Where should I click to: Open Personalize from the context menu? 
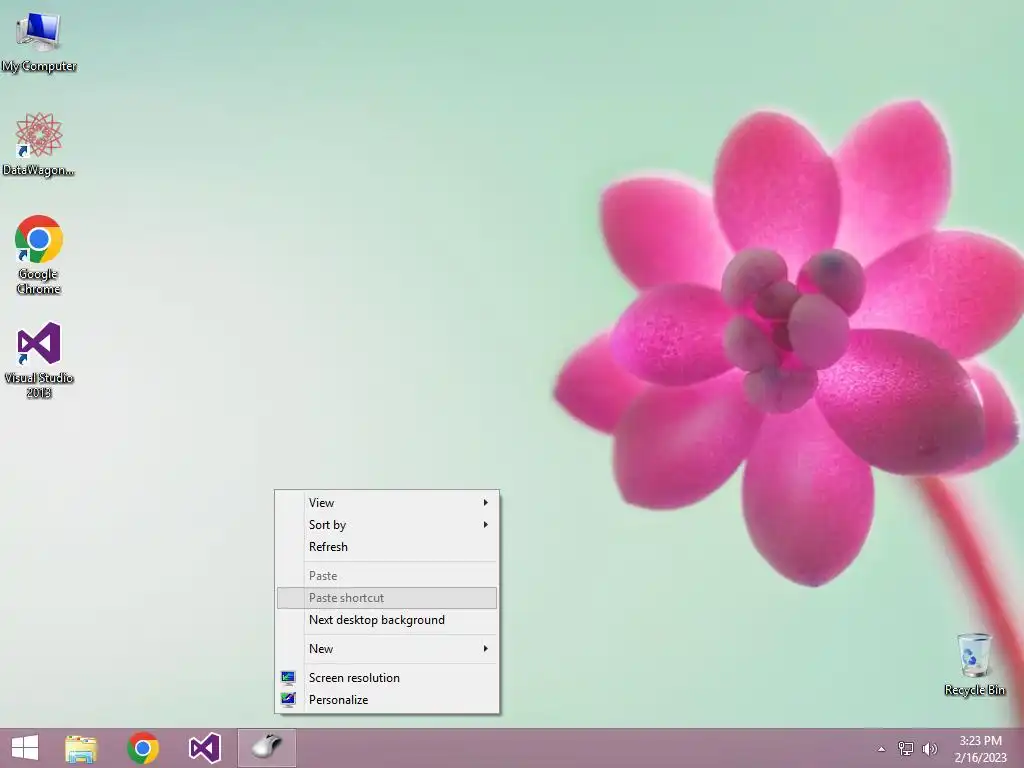coord(387,700)
